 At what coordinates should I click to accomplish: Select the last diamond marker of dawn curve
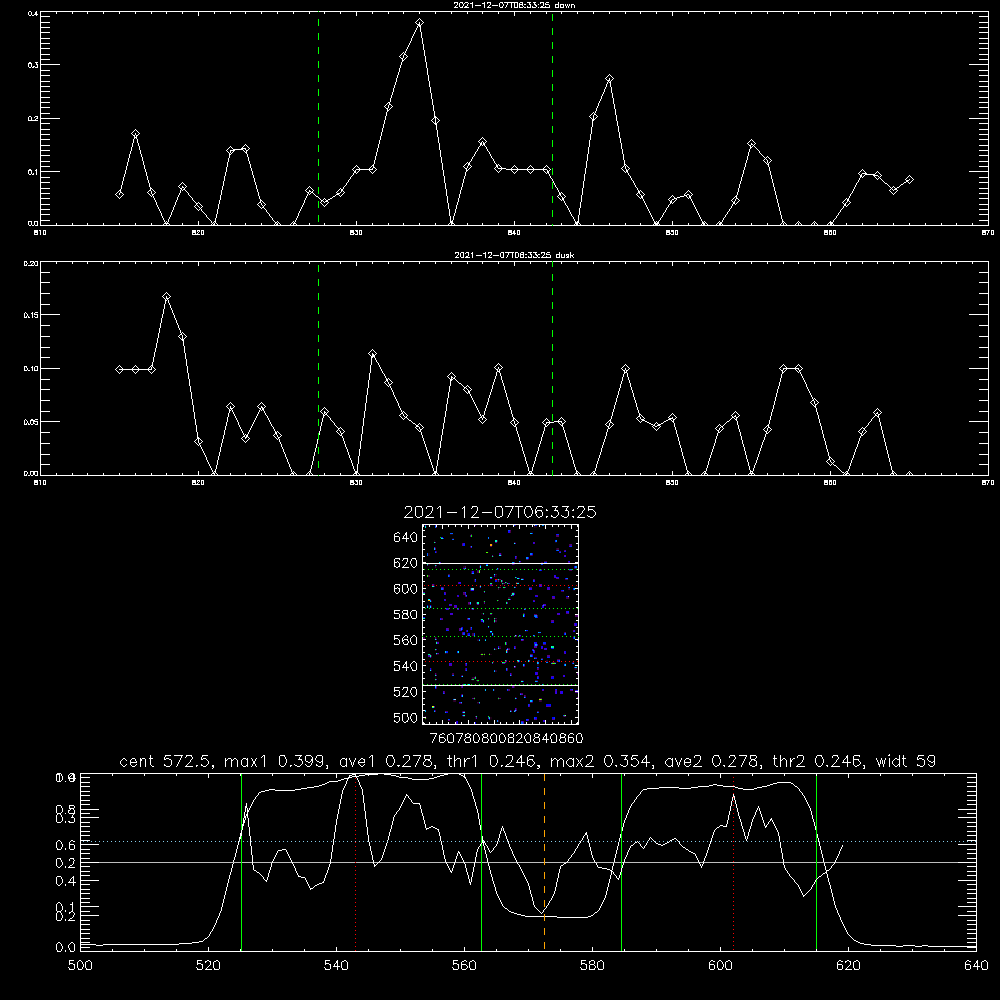pos(909,180)
